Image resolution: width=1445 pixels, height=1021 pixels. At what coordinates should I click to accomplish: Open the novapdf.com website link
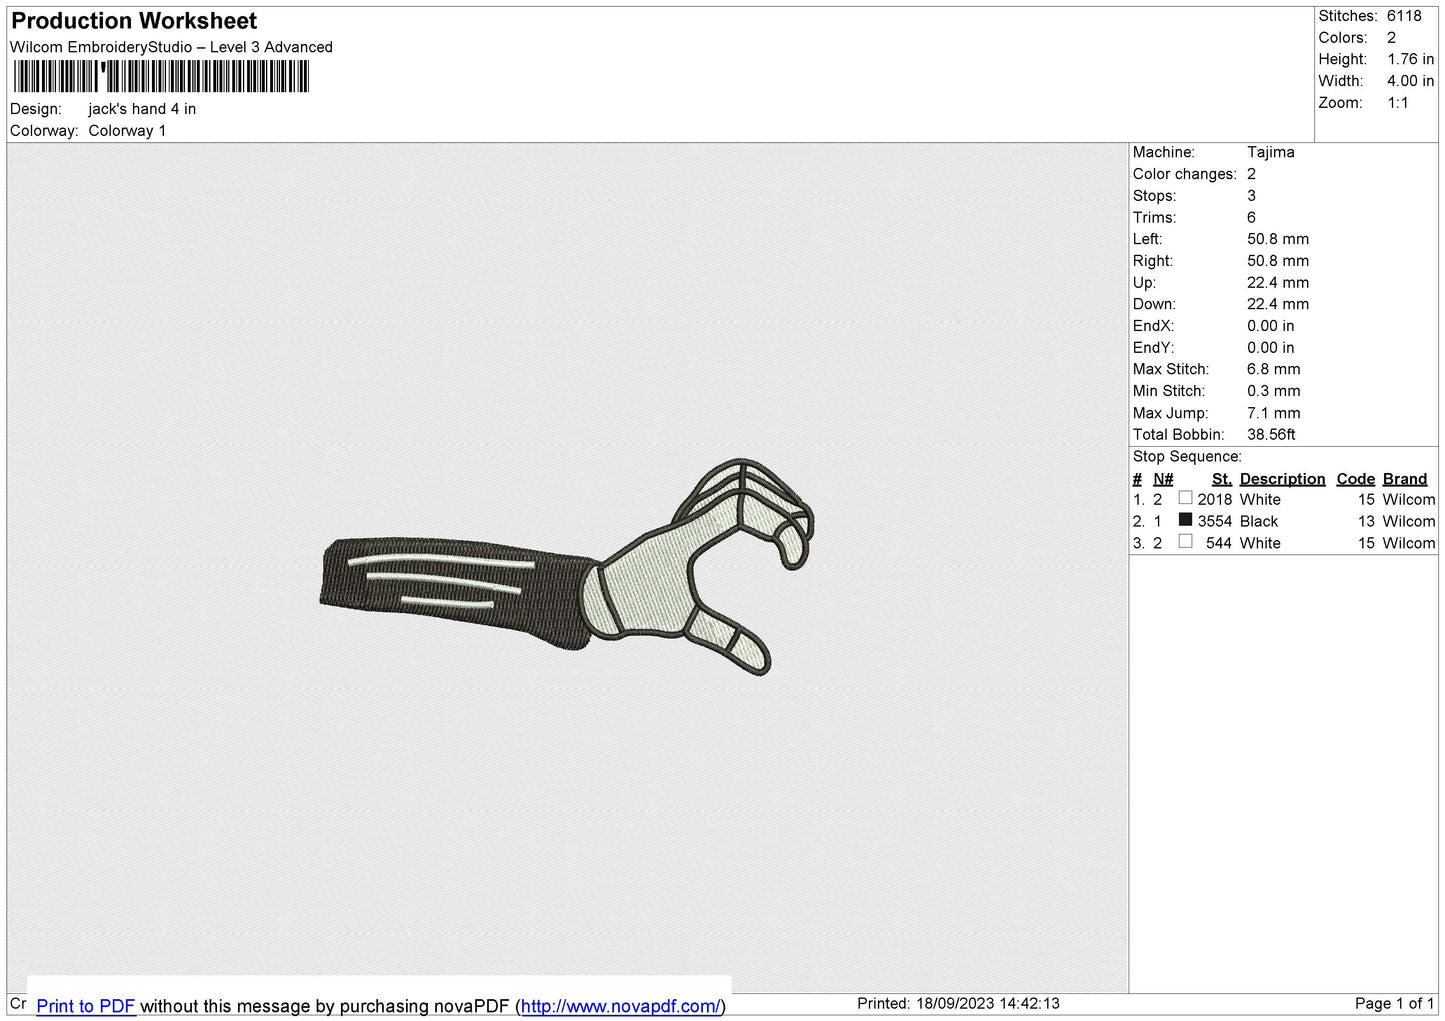pyautogui.click(x=620, y=1006)
